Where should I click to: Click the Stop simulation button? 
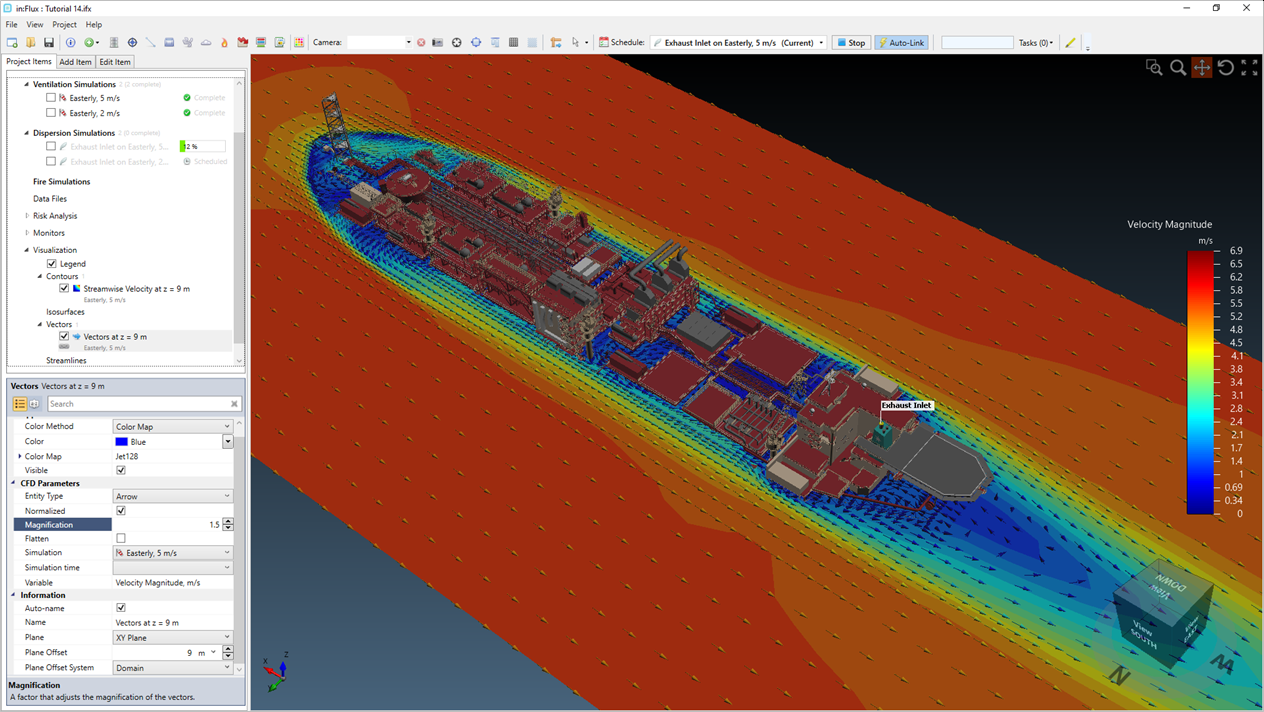(851, 43)
